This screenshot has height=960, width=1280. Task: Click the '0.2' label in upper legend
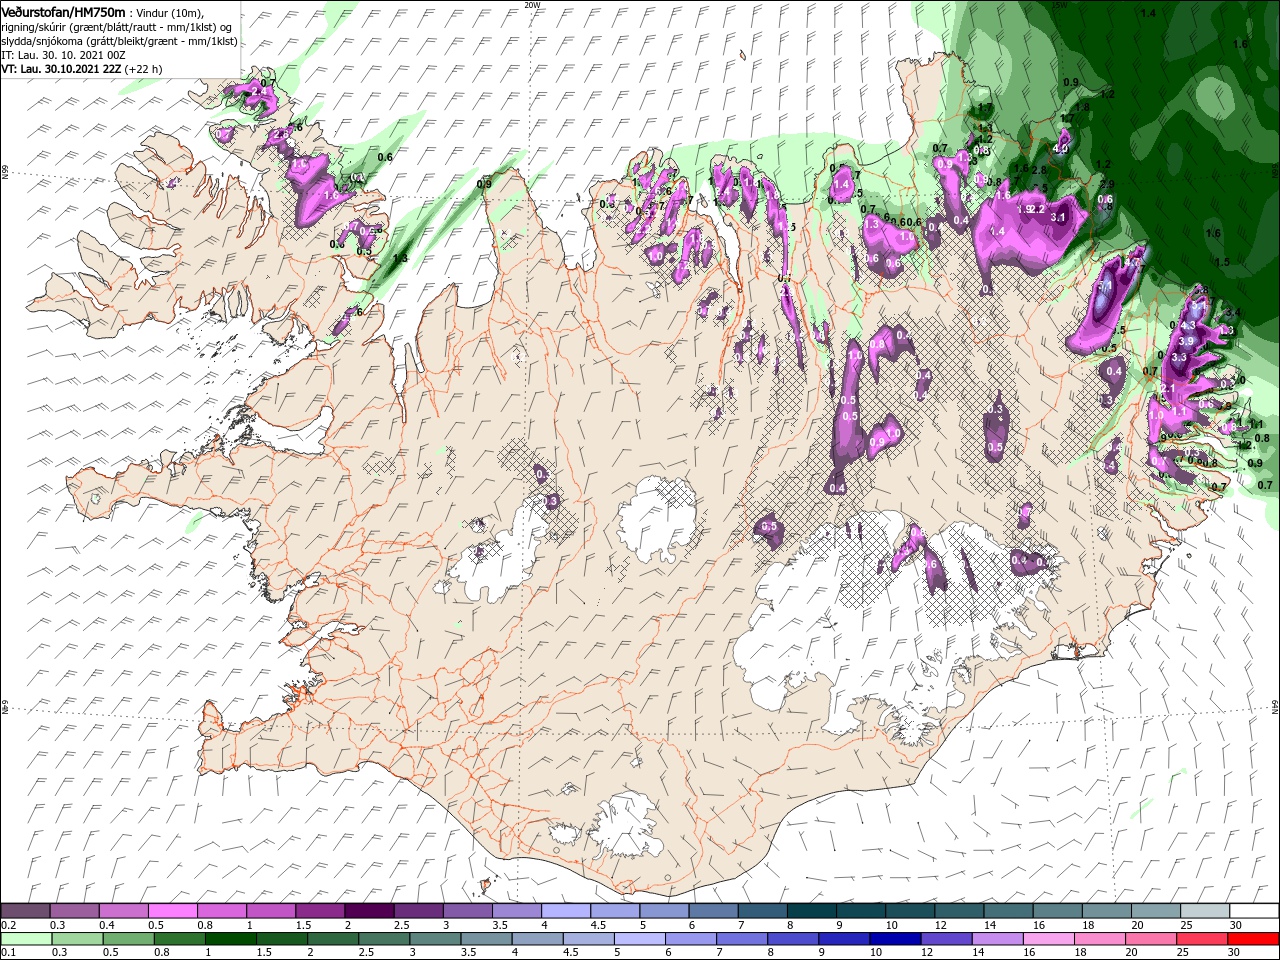click(8, 925)
